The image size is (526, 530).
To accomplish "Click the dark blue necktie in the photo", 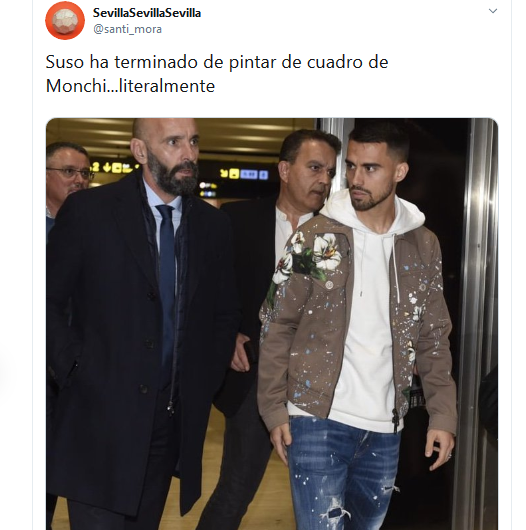I will pos(167,291).
